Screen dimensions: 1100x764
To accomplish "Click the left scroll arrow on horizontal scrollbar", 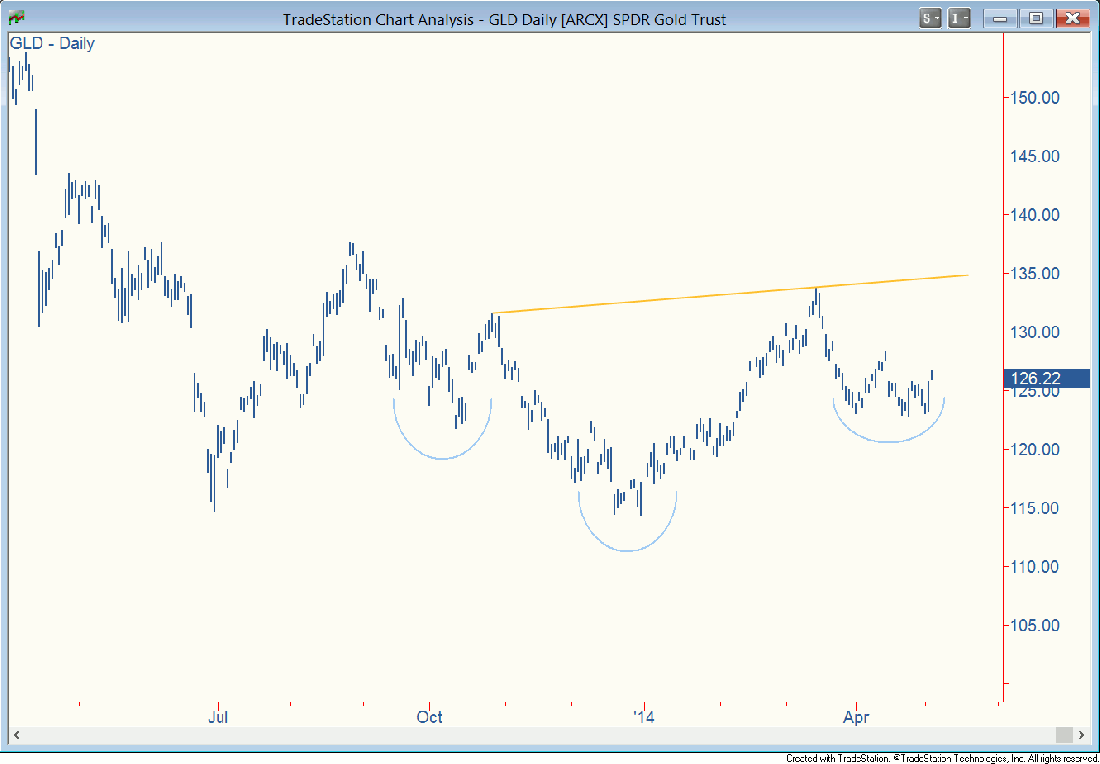I will click(x=16, y=735).
